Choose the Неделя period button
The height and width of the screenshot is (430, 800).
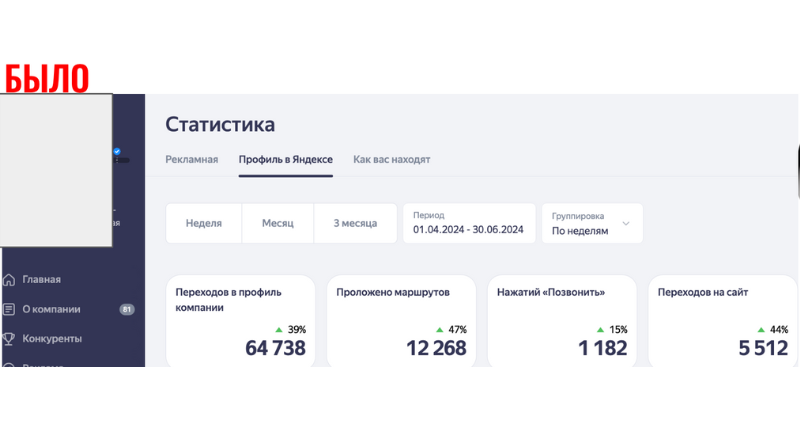[x=204, y=223]
